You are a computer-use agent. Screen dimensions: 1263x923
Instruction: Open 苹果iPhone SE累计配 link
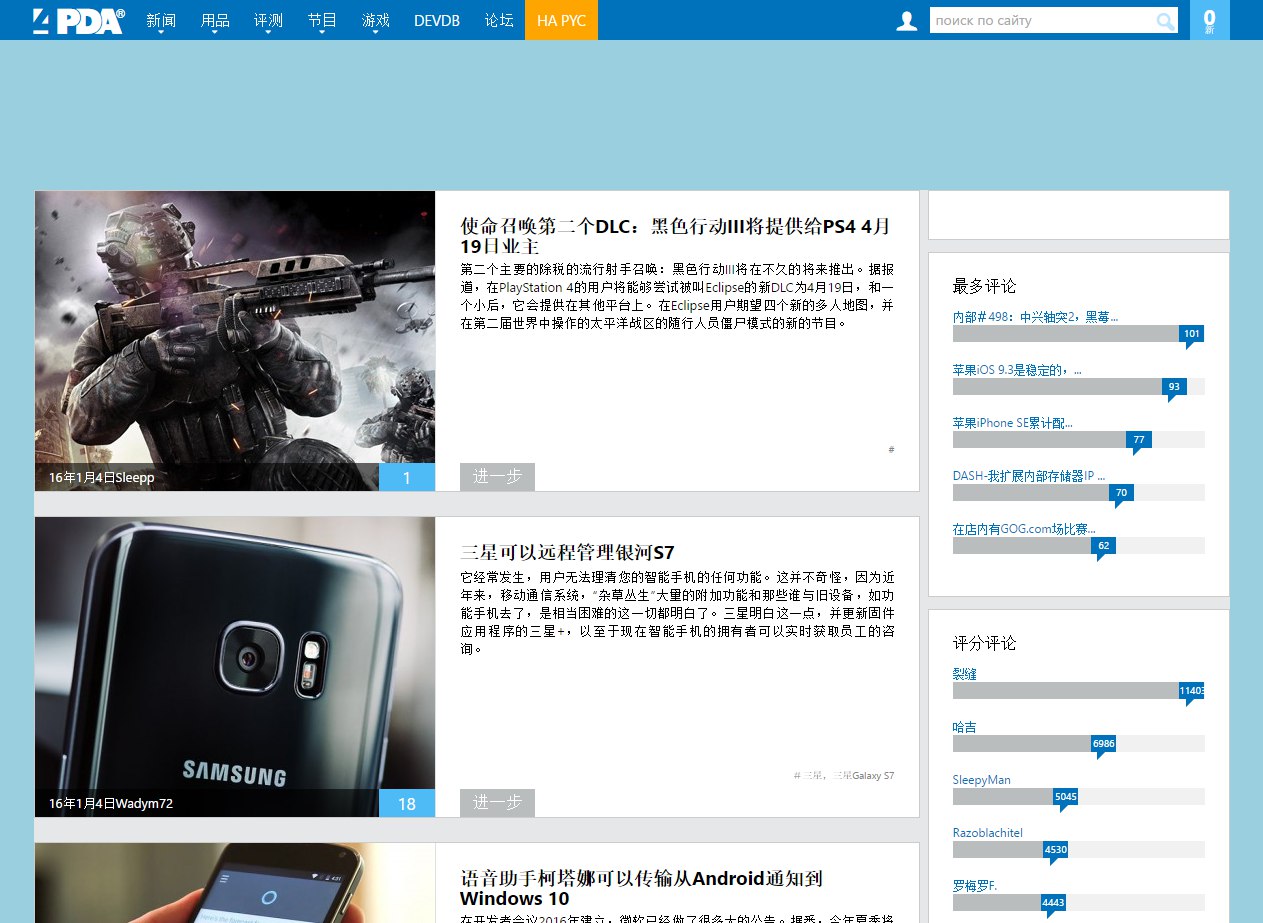[1012, 423]
